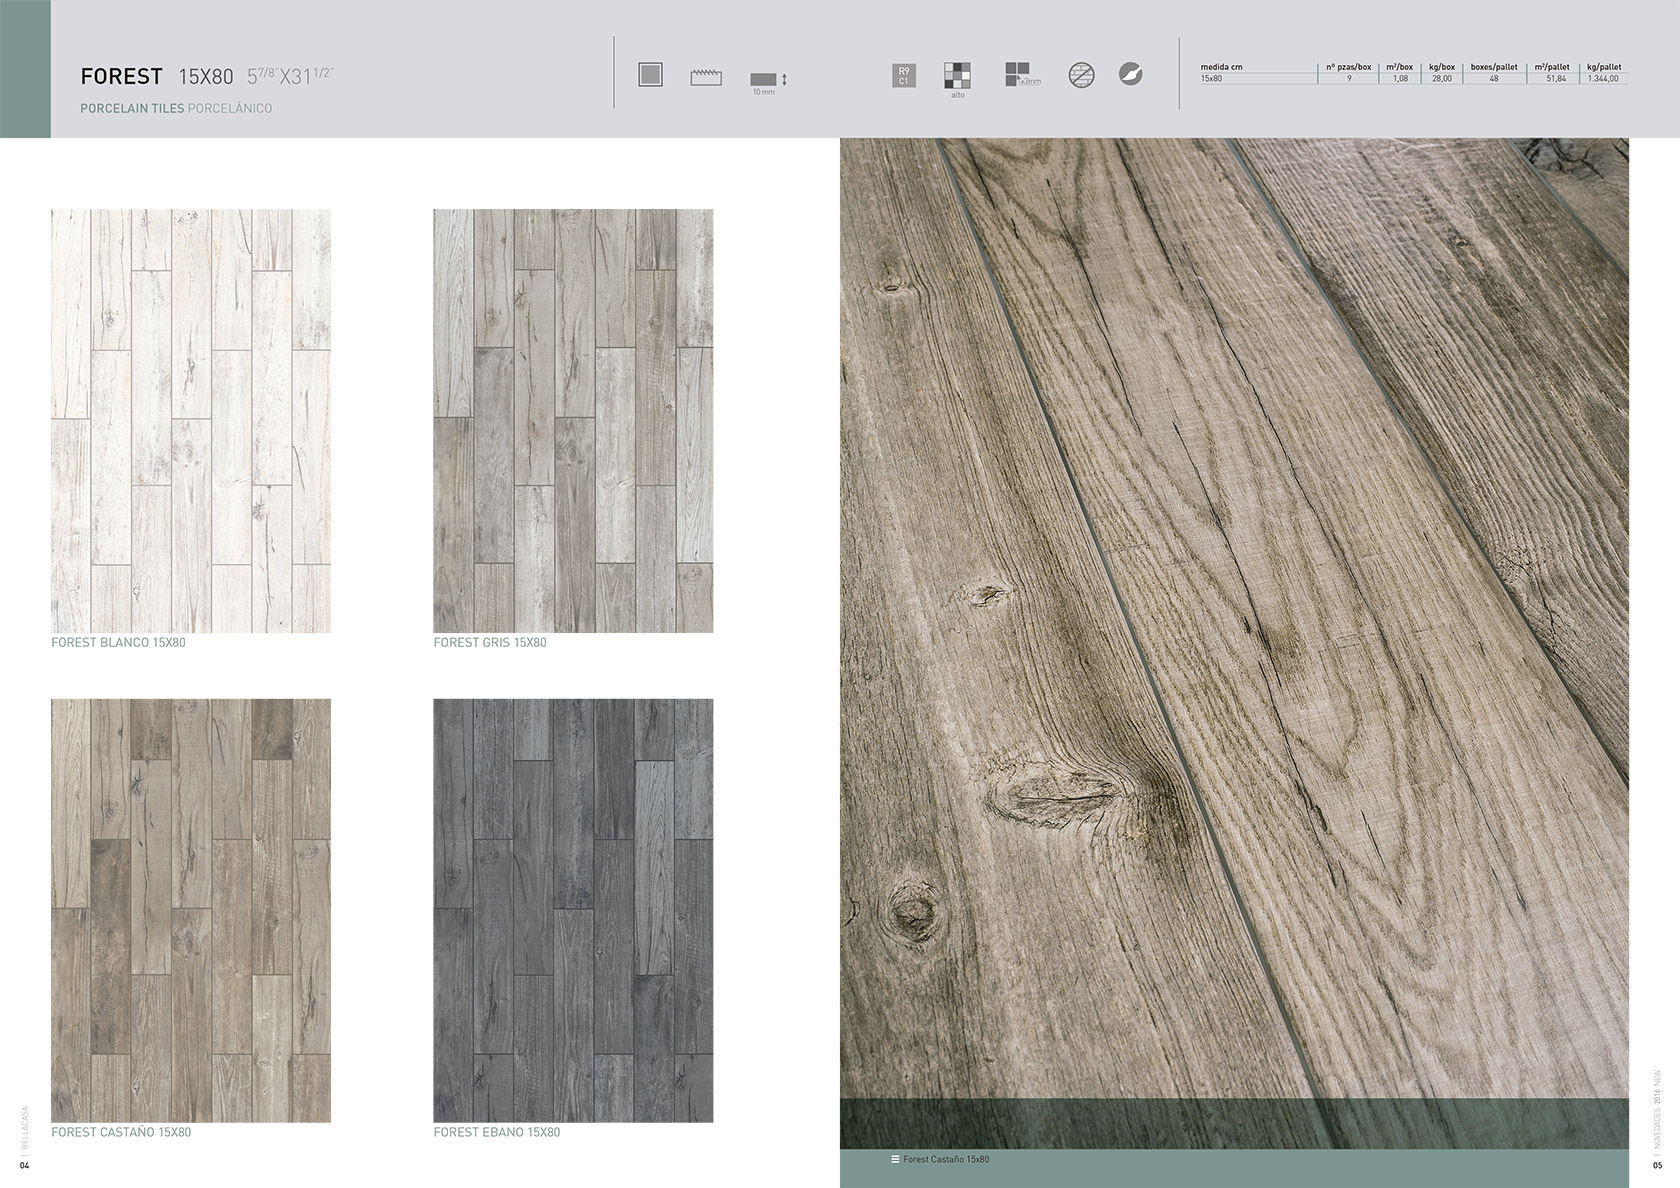This screenshot has height=1188, width=1680.
Task: Click the 'FOREST BLANCO 15X80' label
Action: (118, 643)
